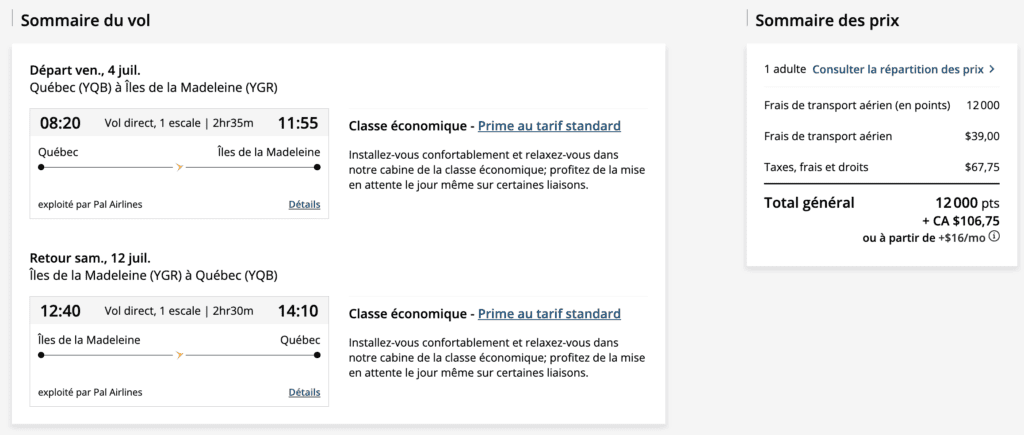The width and height of the screenshot is (1024, 435).
Task: Expand the price breakdown chevron arrow
Action: coord(992,70)
